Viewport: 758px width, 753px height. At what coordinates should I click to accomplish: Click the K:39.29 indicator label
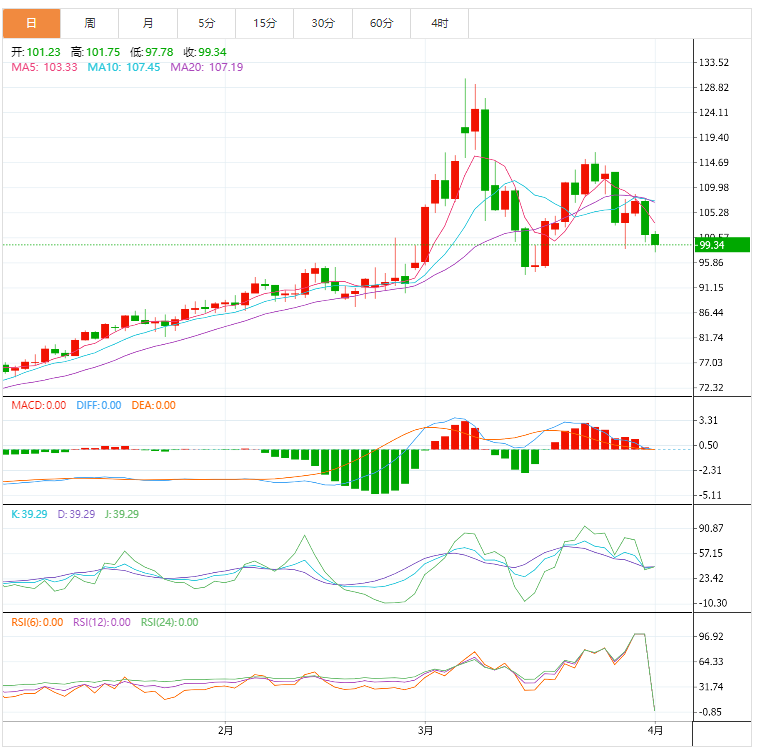point(29,514)
